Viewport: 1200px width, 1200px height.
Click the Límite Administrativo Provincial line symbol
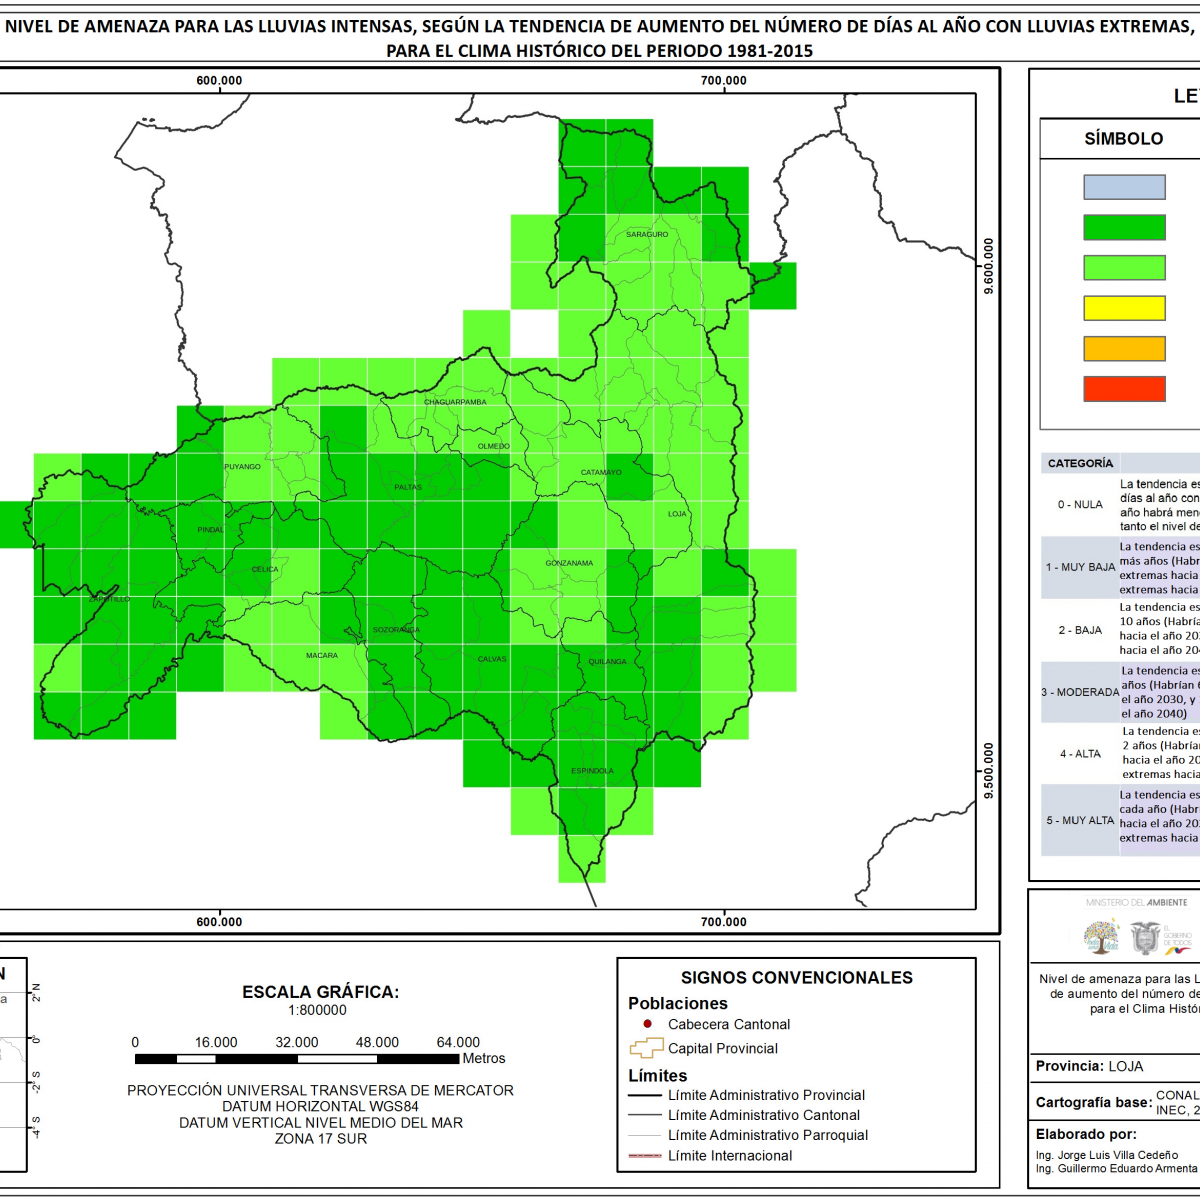click(x=645, y=1095)
